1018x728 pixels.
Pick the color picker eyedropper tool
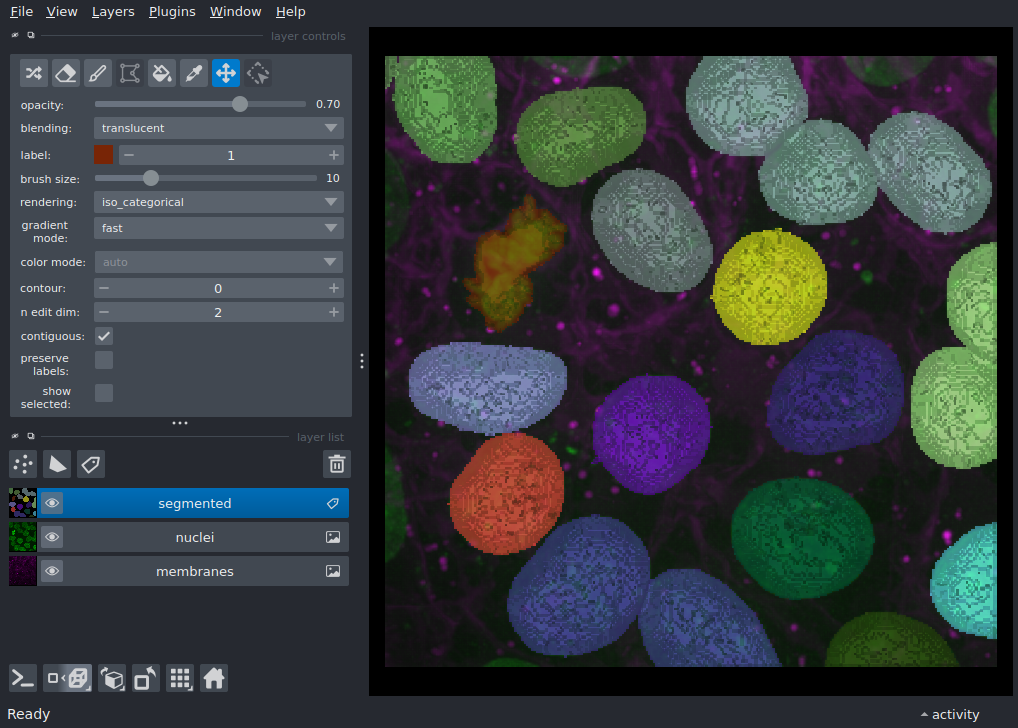[194, 72]
